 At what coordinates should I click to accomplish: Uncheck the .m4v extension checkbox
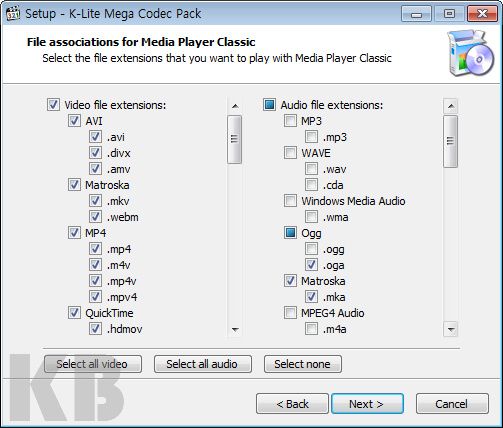pyautogui.click(x=95, y=265)
